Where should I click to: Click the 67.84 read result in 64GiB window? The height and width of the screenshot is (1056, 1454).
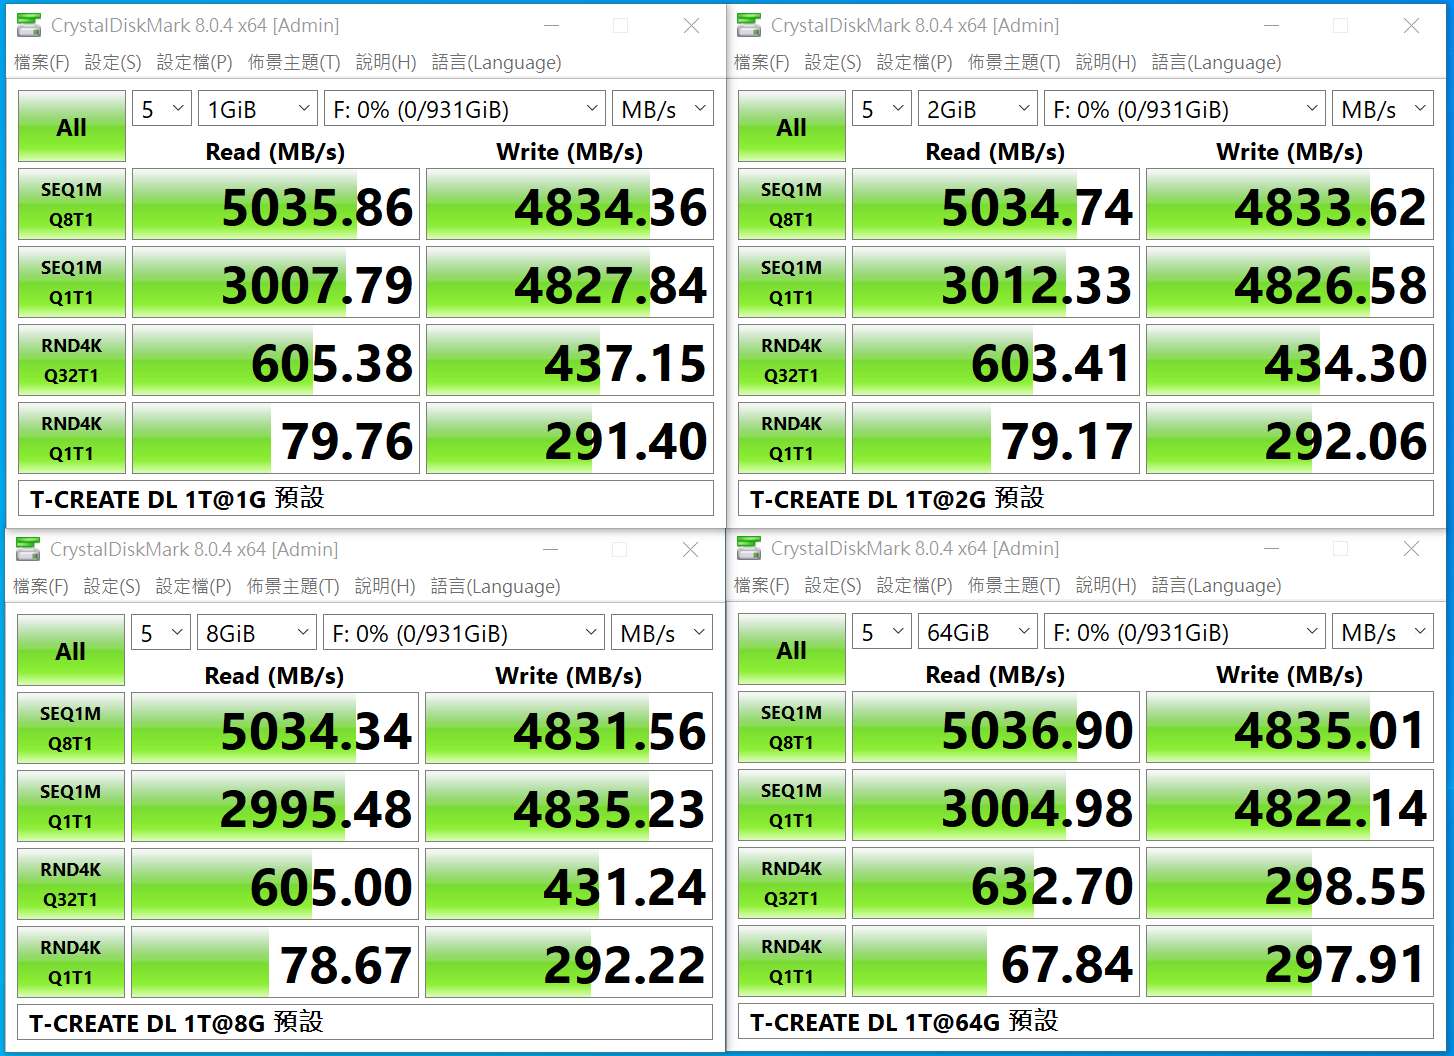coord(996,962)
